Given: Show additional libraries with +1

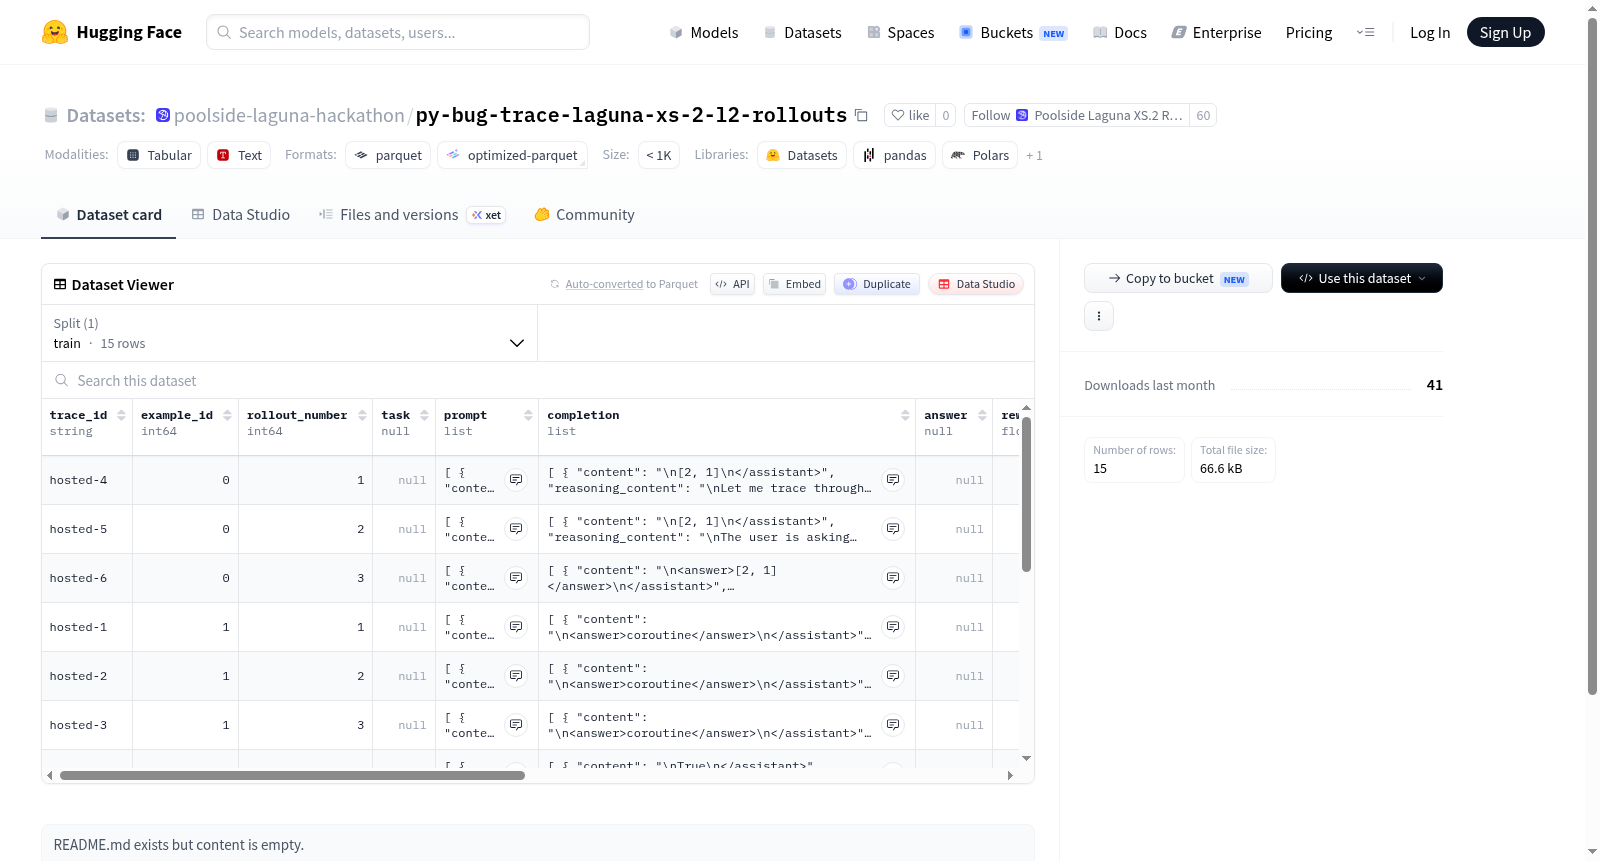Looking at the screenshot, I should click(1034, 156).
